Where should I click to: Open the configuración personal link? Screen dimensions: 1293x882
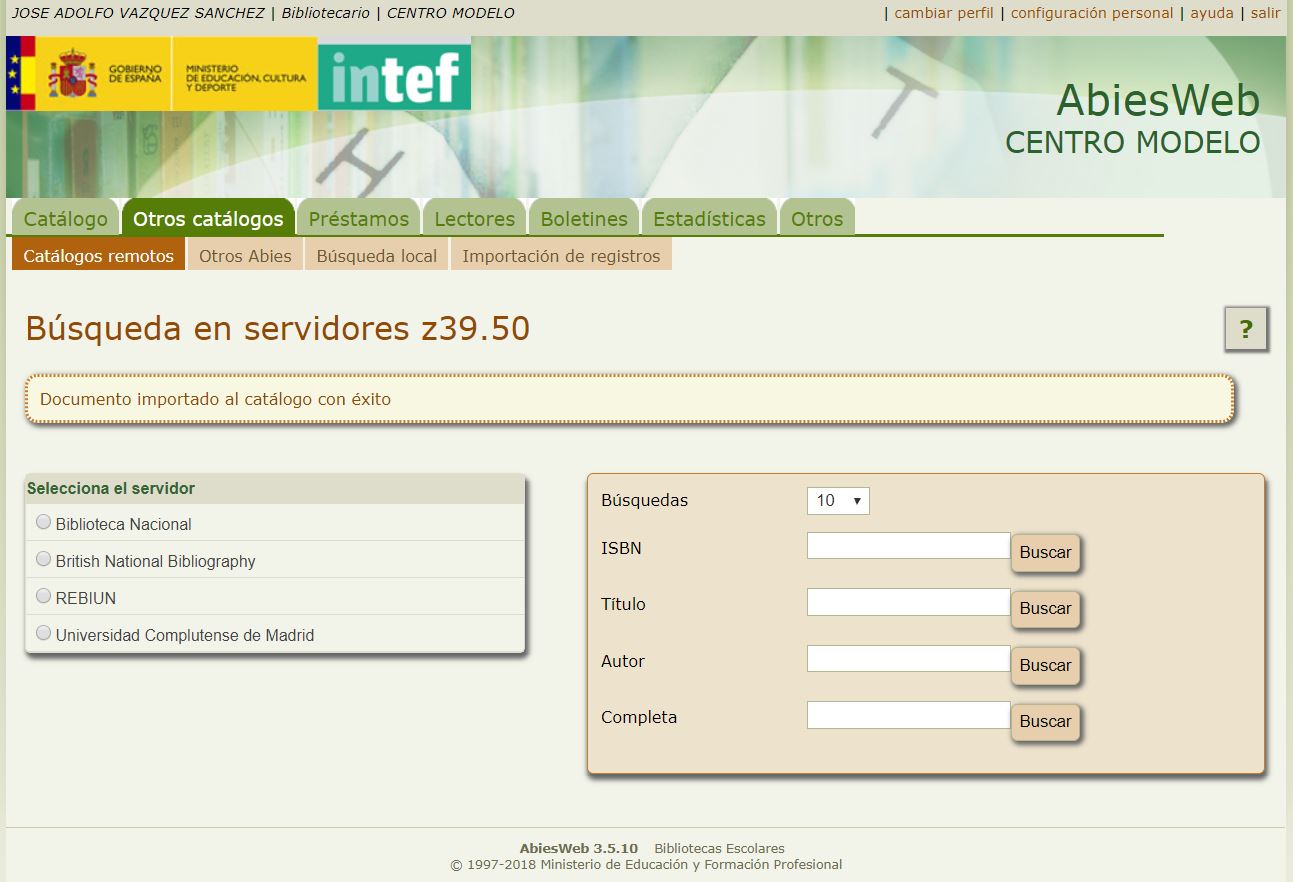tap(1092, 13)
